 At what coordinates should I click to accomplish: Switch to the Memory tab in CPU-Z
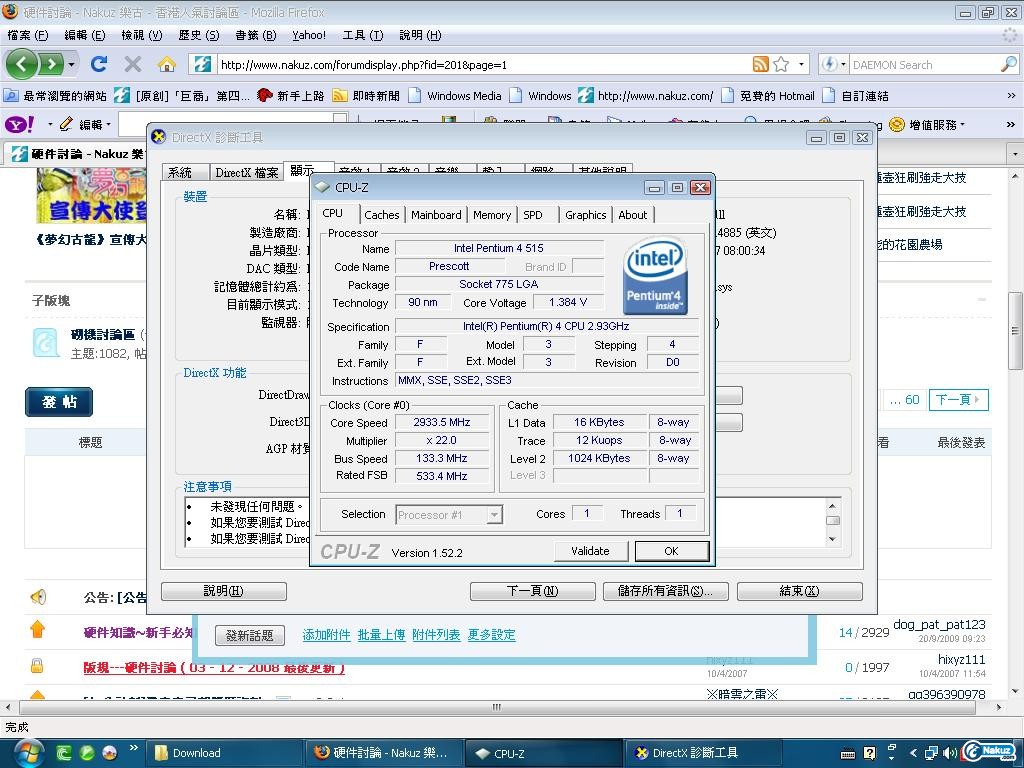pos(492,215)
